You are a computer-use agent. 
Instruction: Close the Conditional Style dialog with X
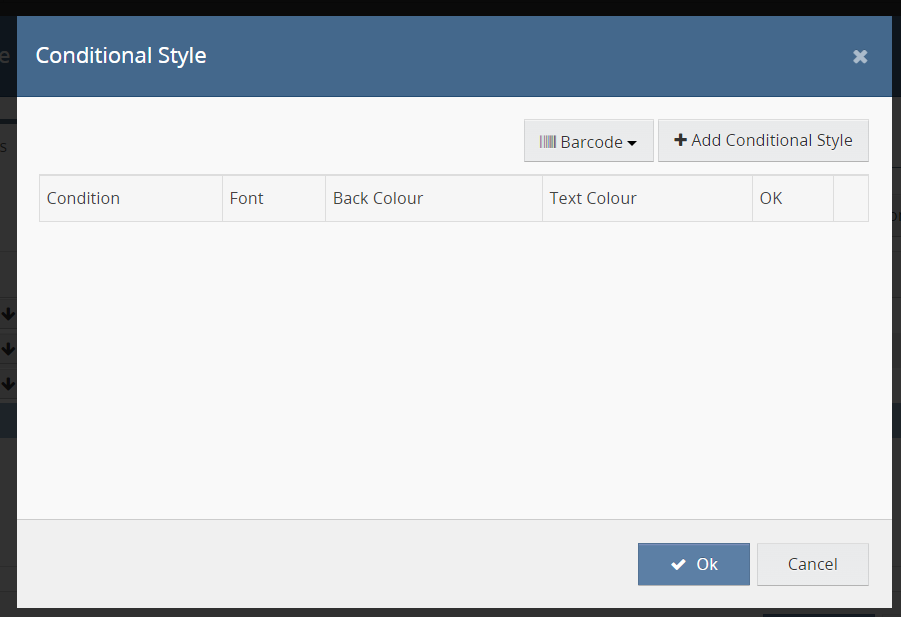click(859, 57)
